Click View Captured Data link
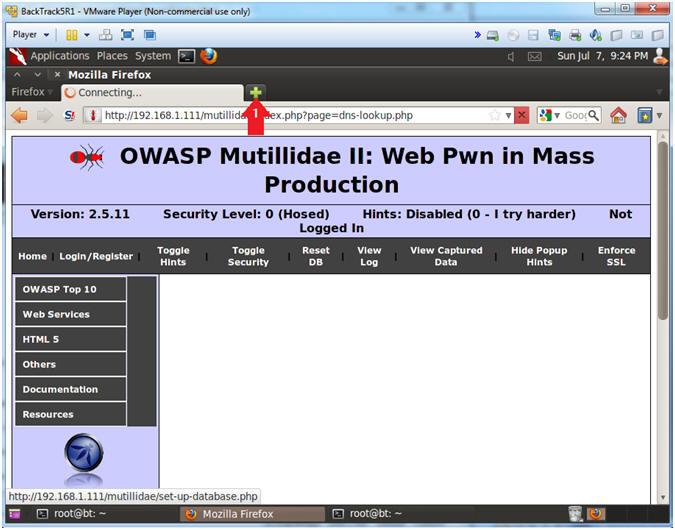 point(446,256)
